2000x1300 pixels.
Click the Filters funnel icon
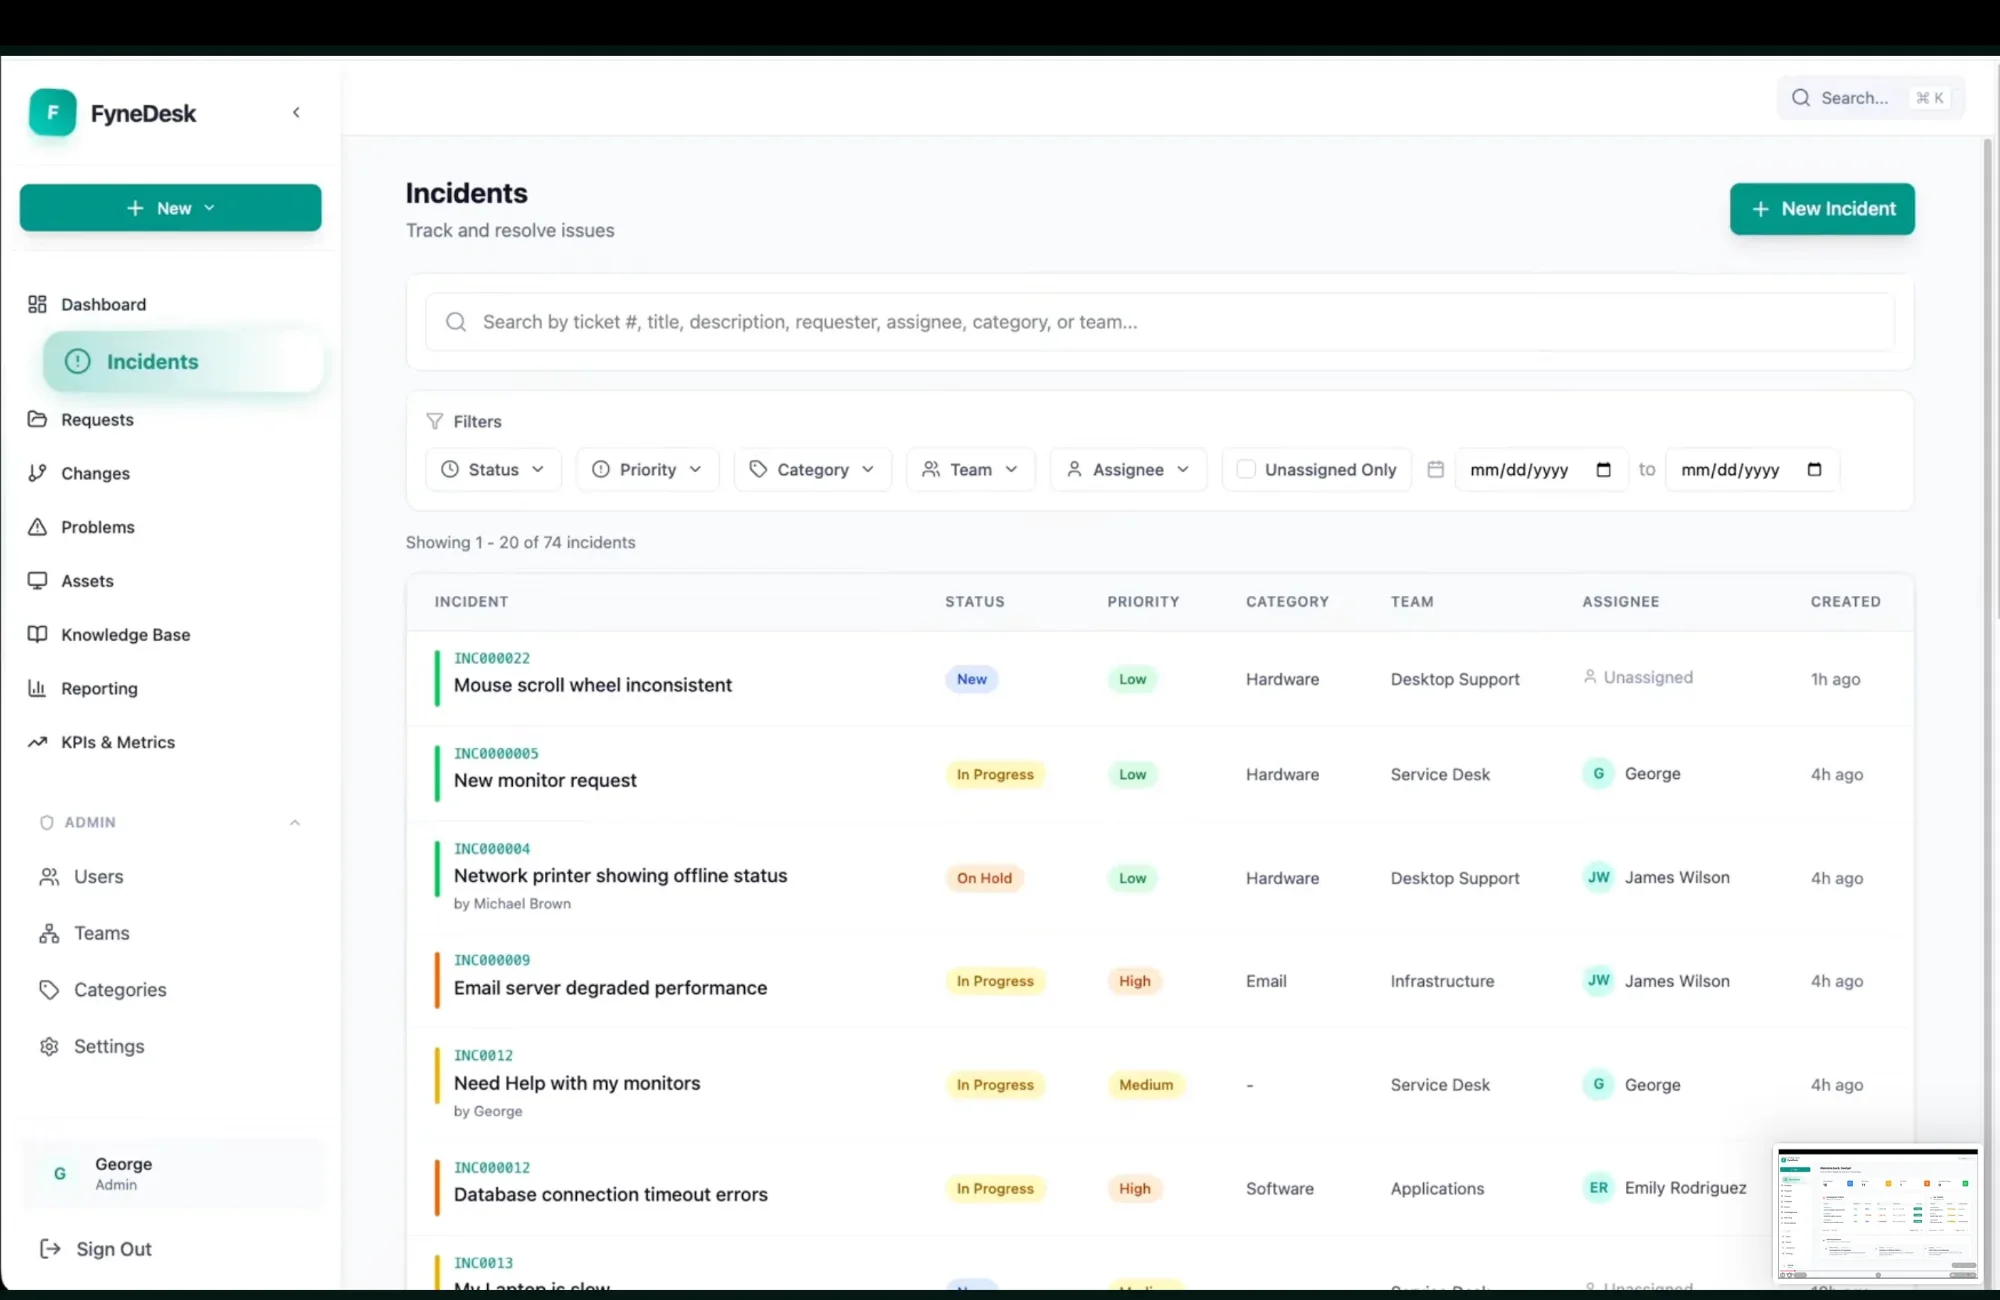click(434, 421)
